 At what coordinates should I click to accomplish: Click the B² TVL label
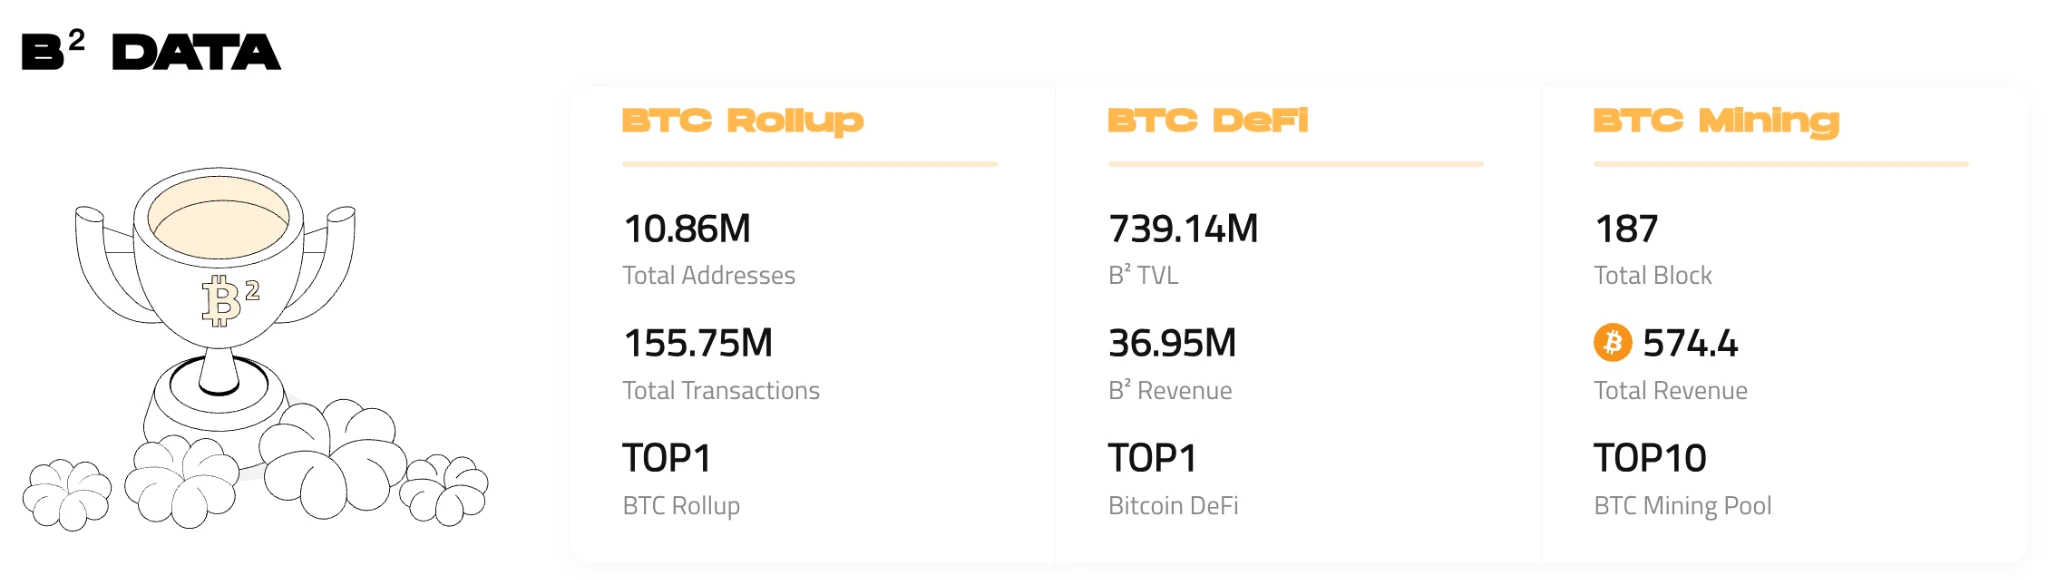pos(1143,275)
